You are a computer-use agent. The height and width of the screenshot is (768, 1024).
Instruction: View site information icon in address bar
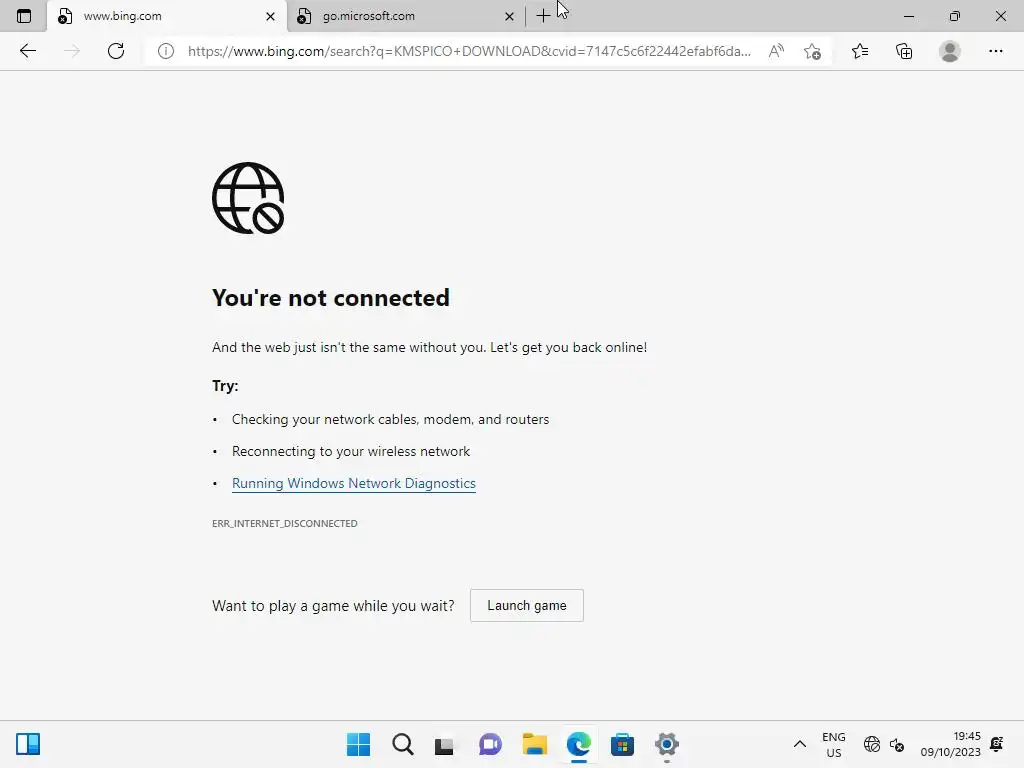166,51
